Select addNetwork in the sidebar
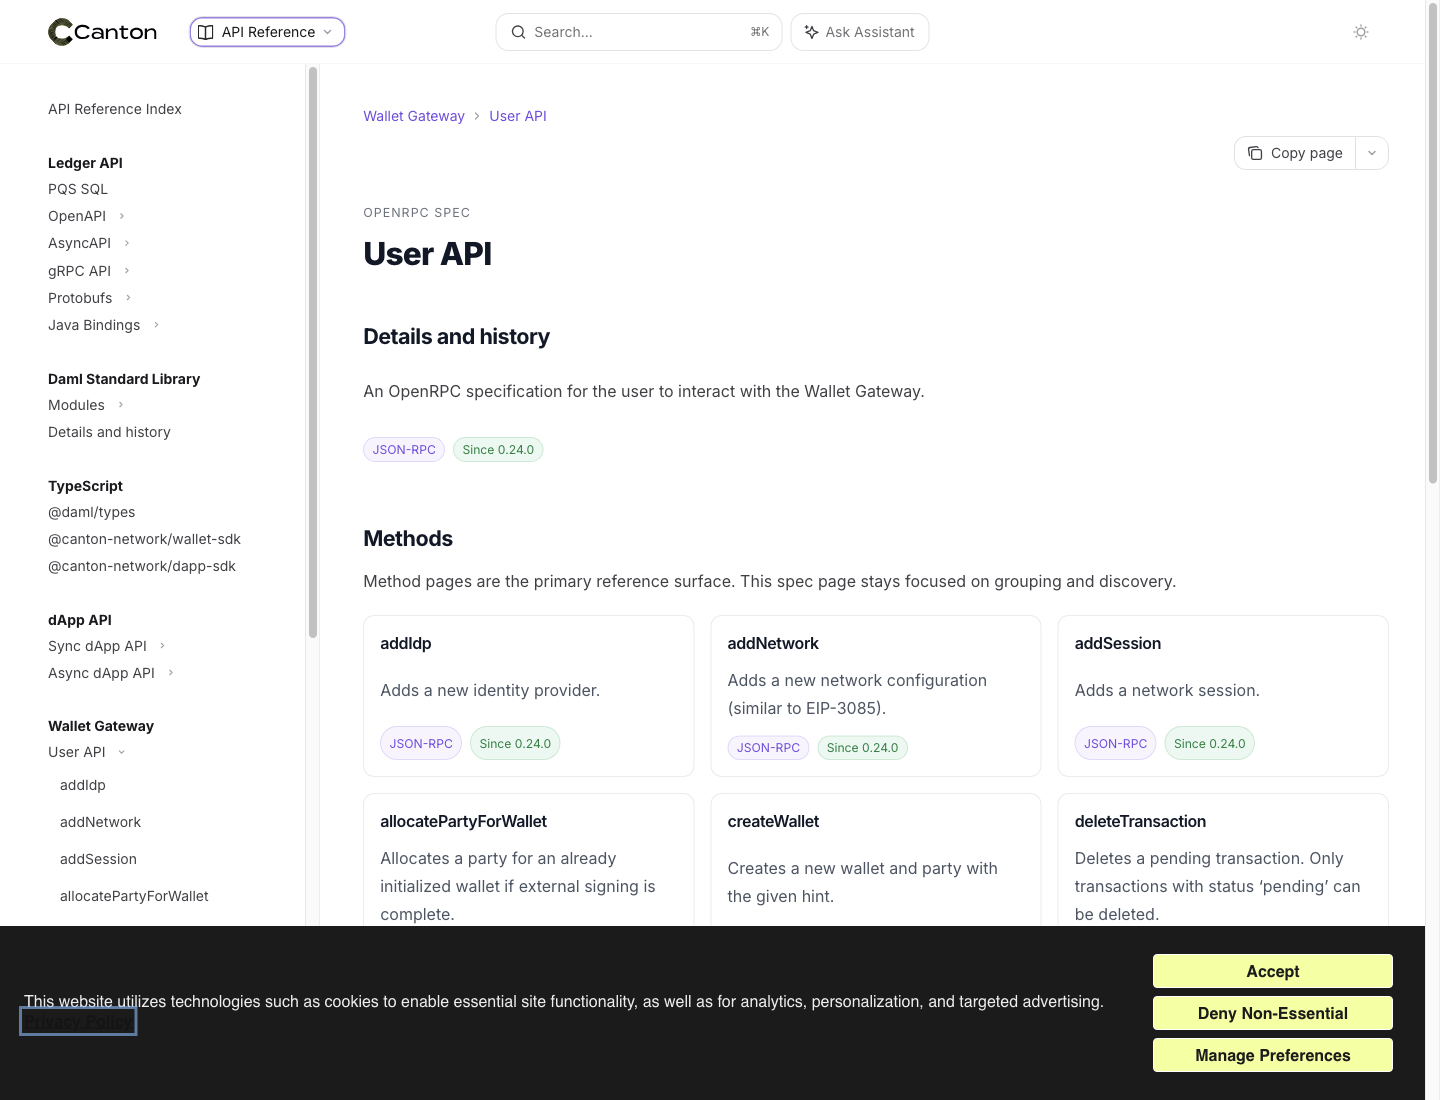This screenshot has height=1100, width=1440. click(x=100, y=822)
